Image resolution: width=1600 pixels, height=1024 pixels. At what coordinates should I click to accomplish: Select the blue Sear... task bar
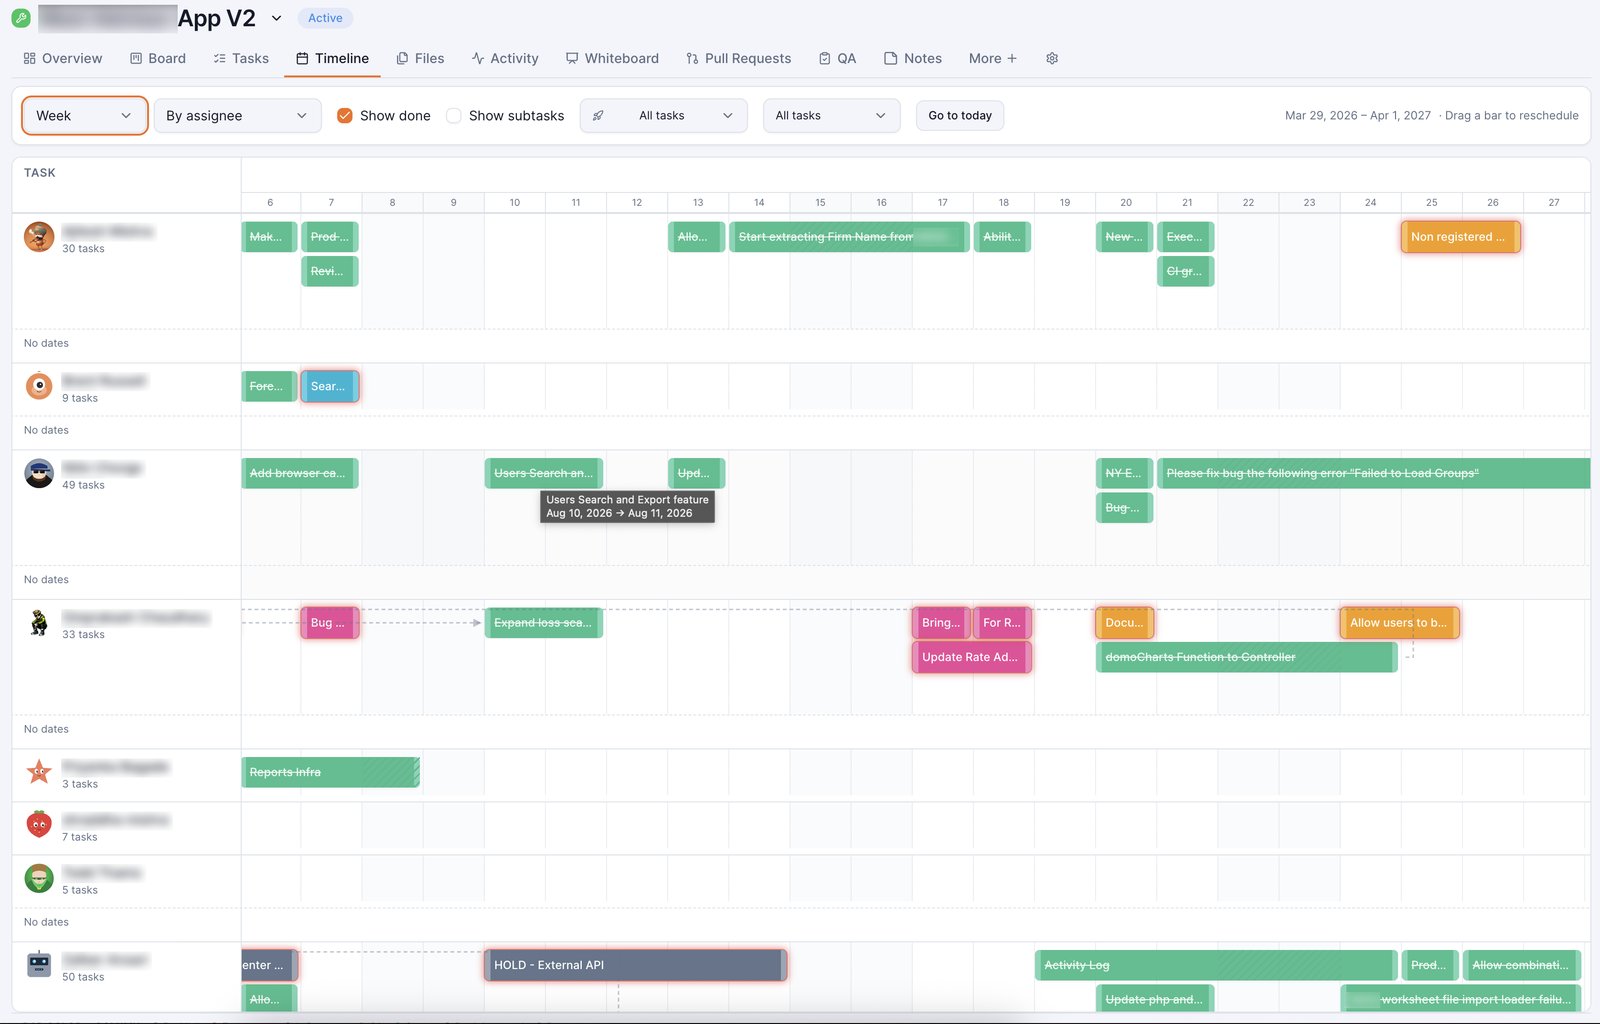(x=330, y=386)
